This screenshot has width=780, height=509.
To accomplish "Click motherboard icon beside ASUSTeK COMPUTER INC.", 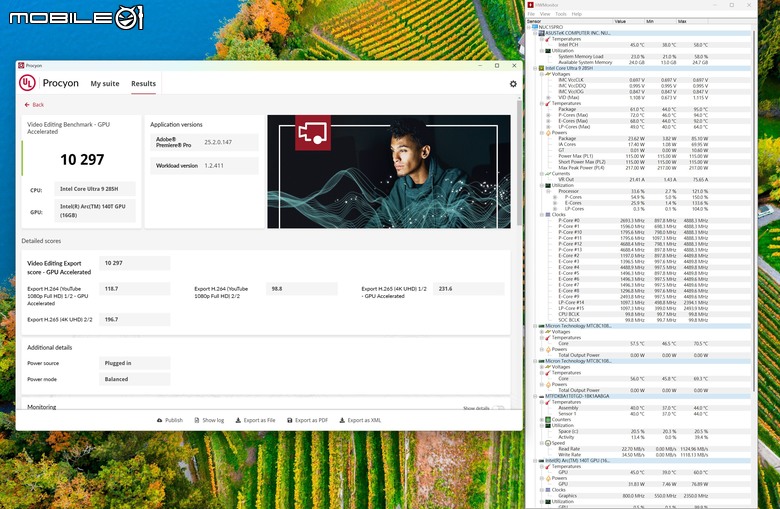I will [x=541, y=33].
